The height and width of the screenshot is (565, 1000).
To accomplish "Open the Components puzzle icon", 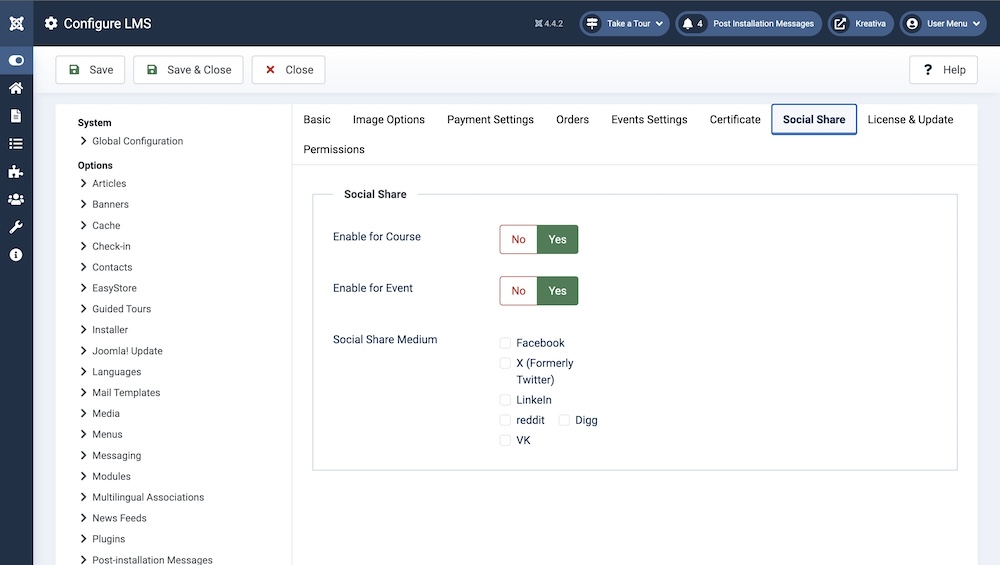I will tap(16, 172).
